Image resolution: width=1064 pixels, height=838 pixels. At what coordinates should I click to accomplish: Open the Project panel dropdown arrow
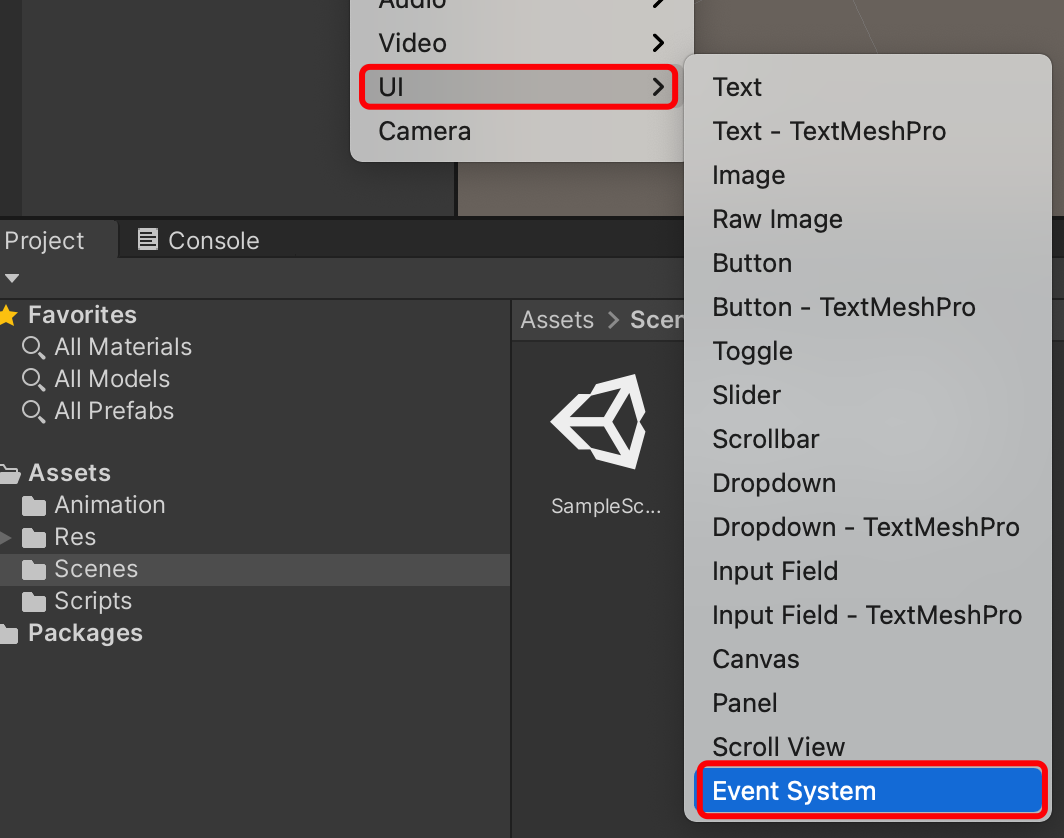[12, 278]
